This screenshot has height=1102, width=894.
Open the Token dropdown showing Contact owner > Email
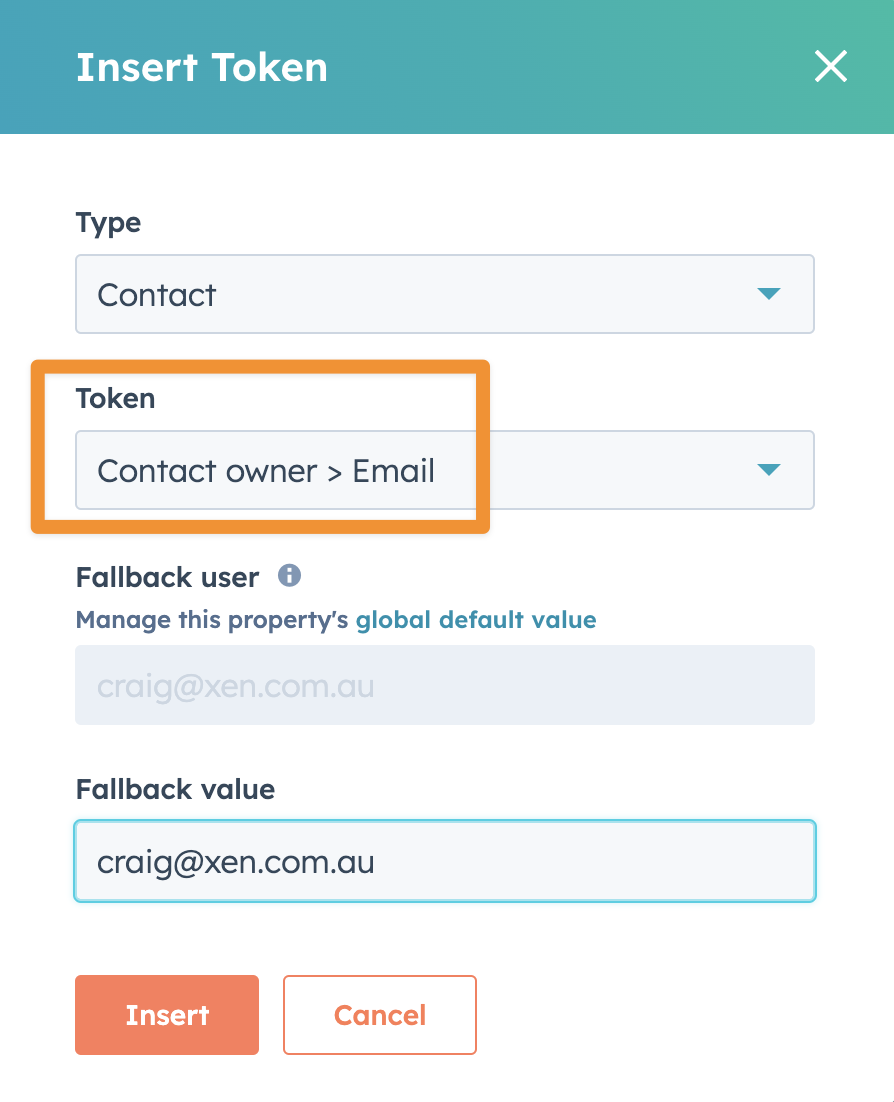click(445, 470)
